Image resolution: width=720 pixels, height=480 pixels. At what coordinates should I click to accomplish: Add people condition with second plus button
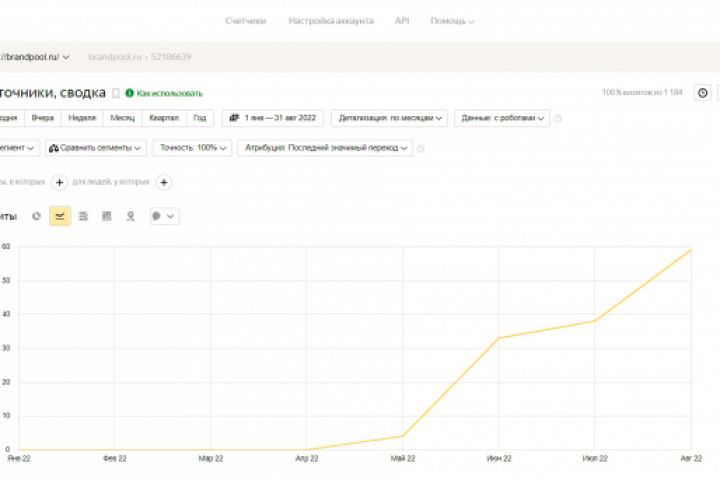click(164, 182)
